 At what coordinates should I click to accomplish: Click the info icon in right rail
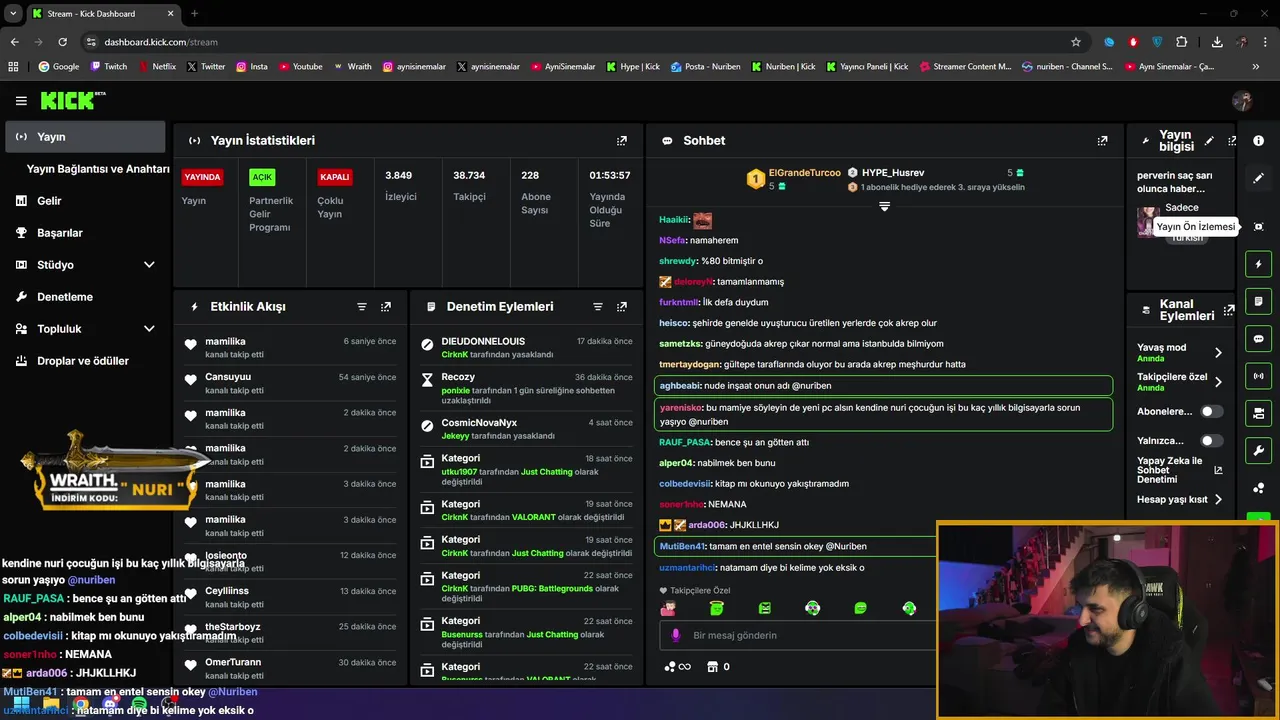coord(1259,141)
